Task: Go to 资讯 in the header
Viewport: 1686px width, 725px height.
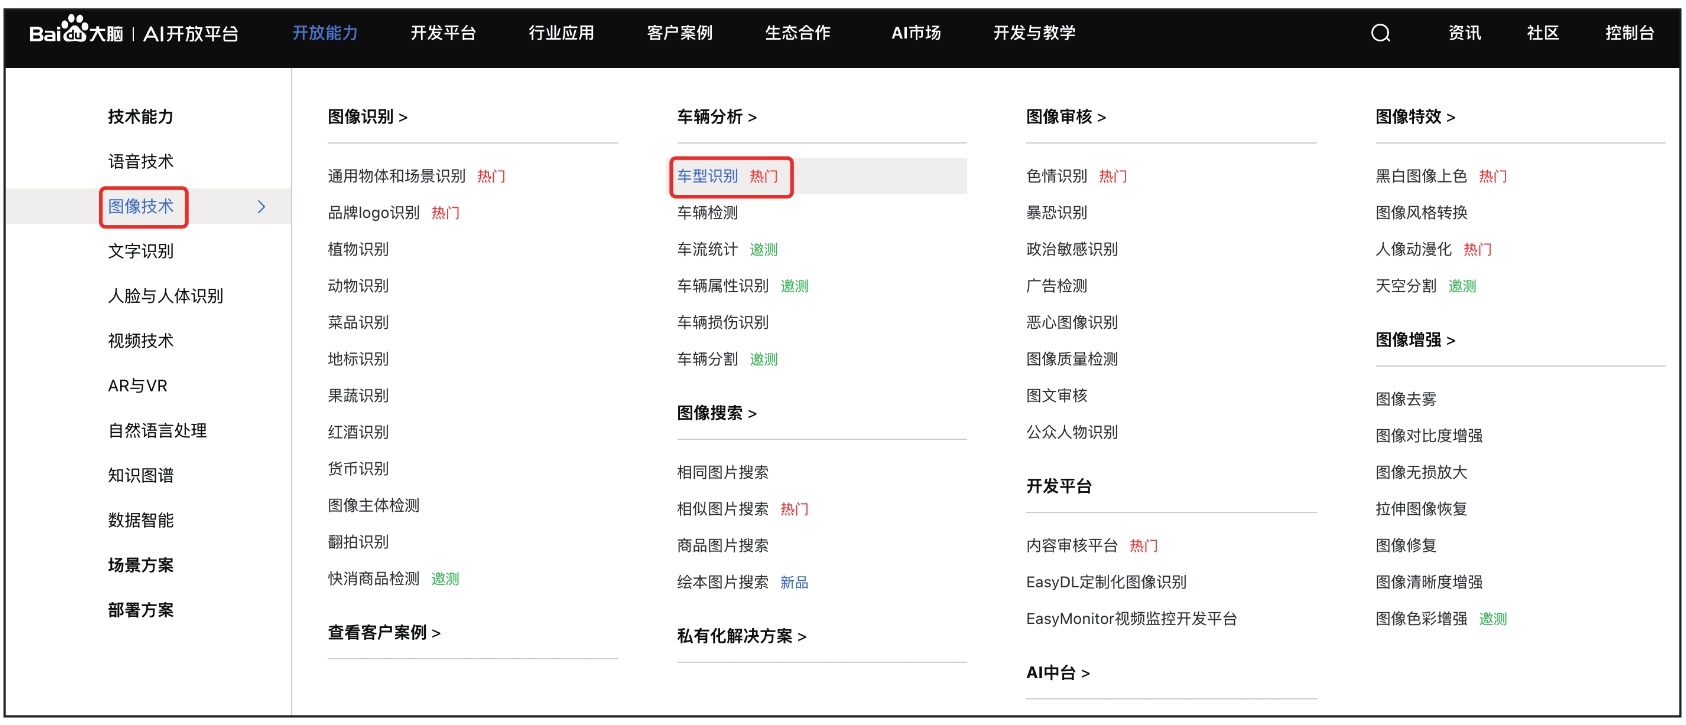Action: pyautogui.click(x=1465, y=33)
